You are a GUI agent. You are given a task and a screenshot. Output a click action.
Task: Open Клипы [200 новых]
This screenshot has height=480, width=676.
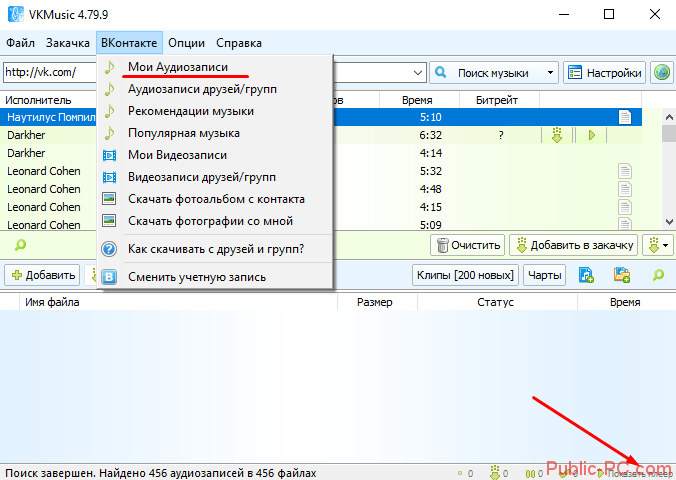465,275
